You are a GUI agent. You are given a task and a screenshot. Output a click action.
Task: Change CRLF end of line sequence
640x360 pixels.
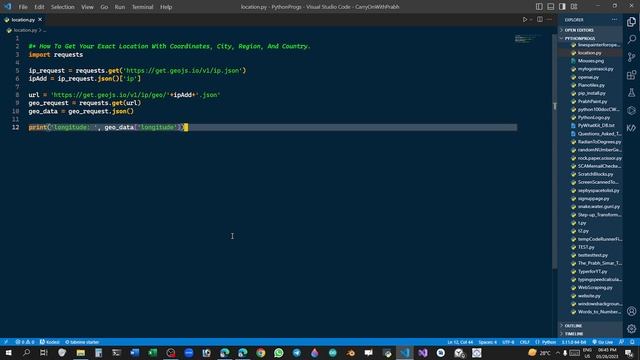click(x=524, y=342)
